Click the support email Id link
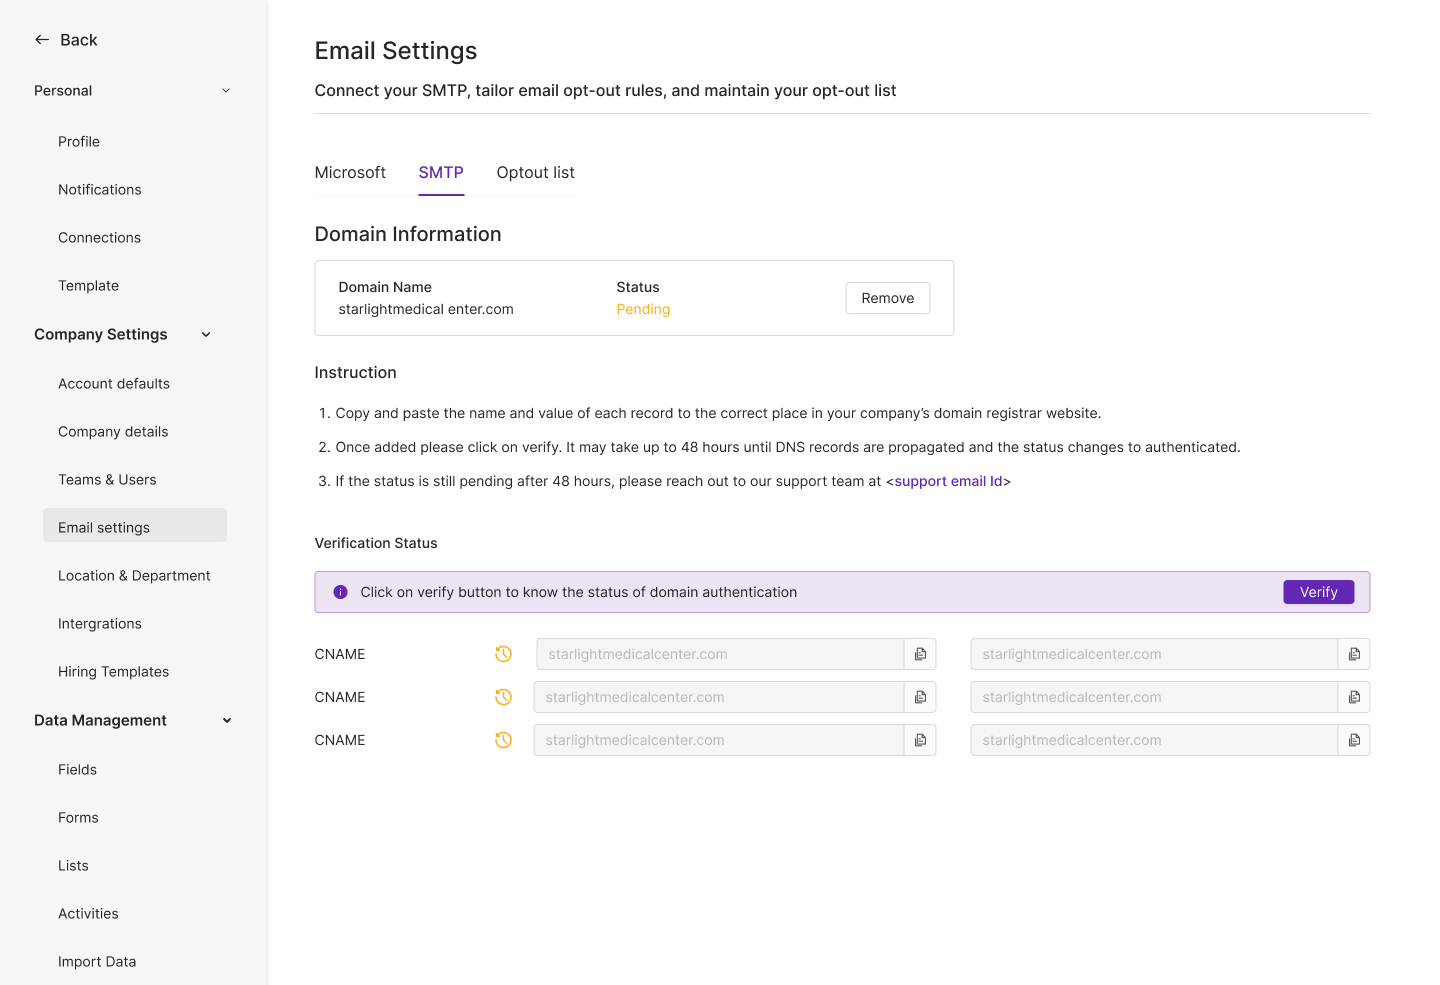This screenshot has height=985, width=1440. [x=948, y=481]
